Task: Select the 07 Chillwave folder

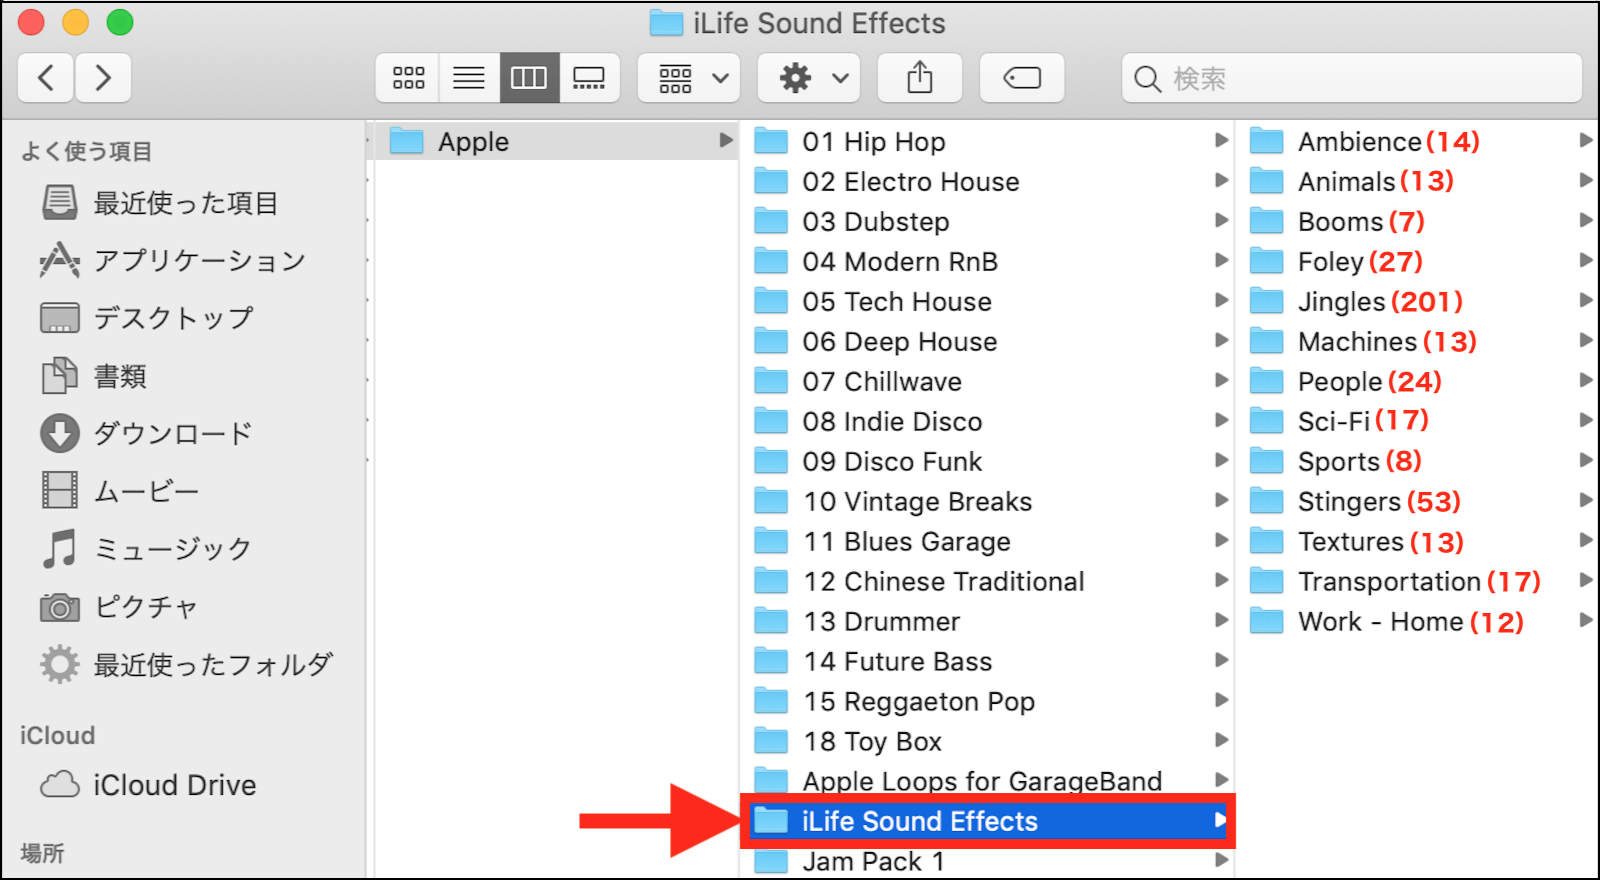Action: pos(987,381)
